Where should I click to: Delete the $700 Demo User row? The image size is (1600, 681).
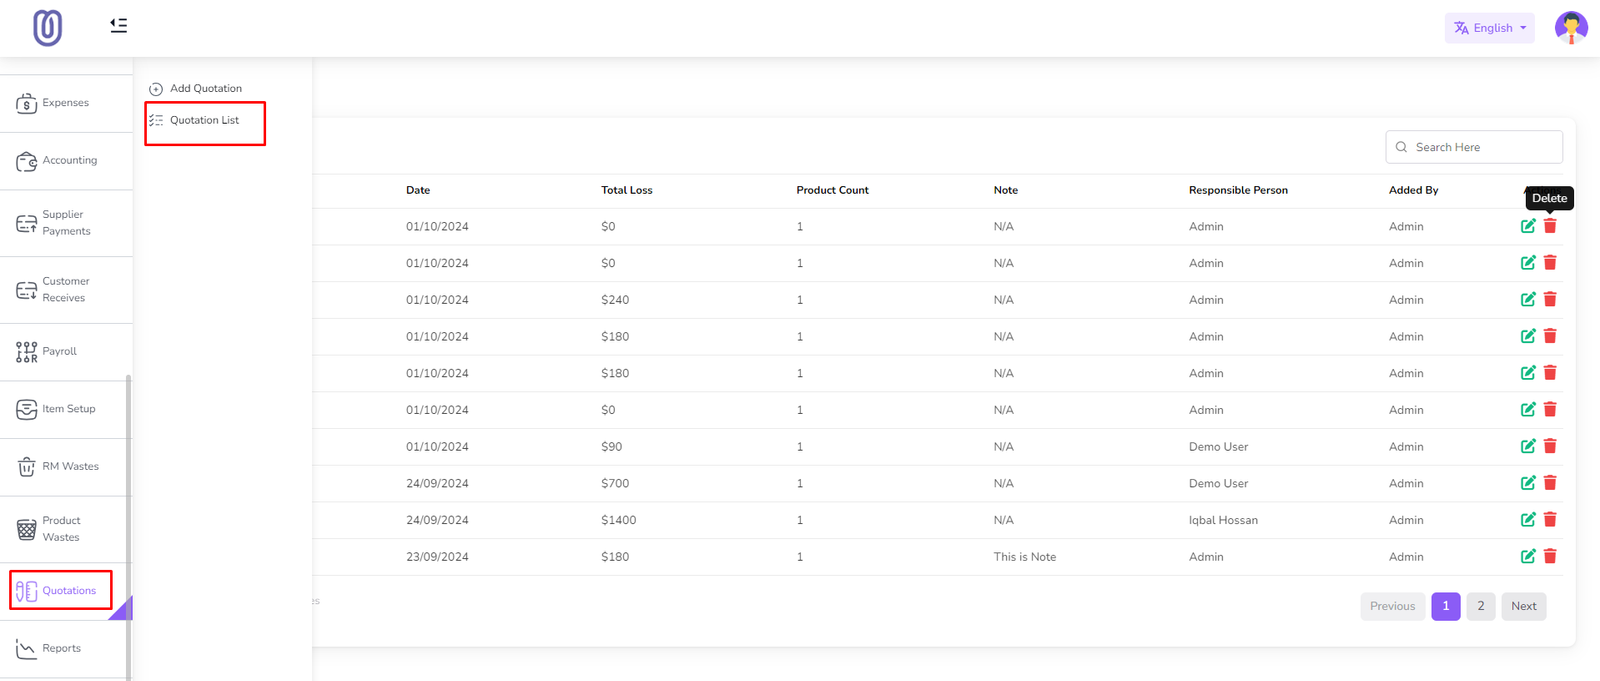click(x=1550, y=483)
